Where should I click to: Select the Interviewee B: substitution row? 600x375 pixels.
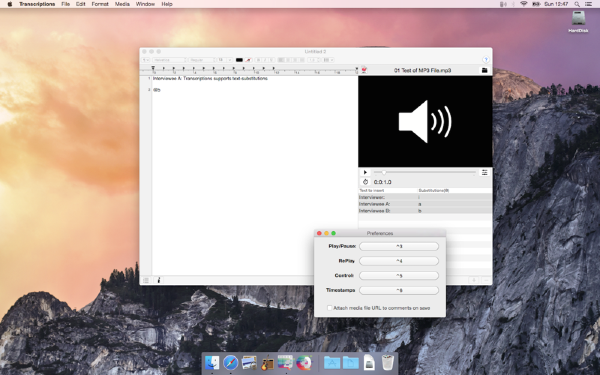click(x=425, y=211)
